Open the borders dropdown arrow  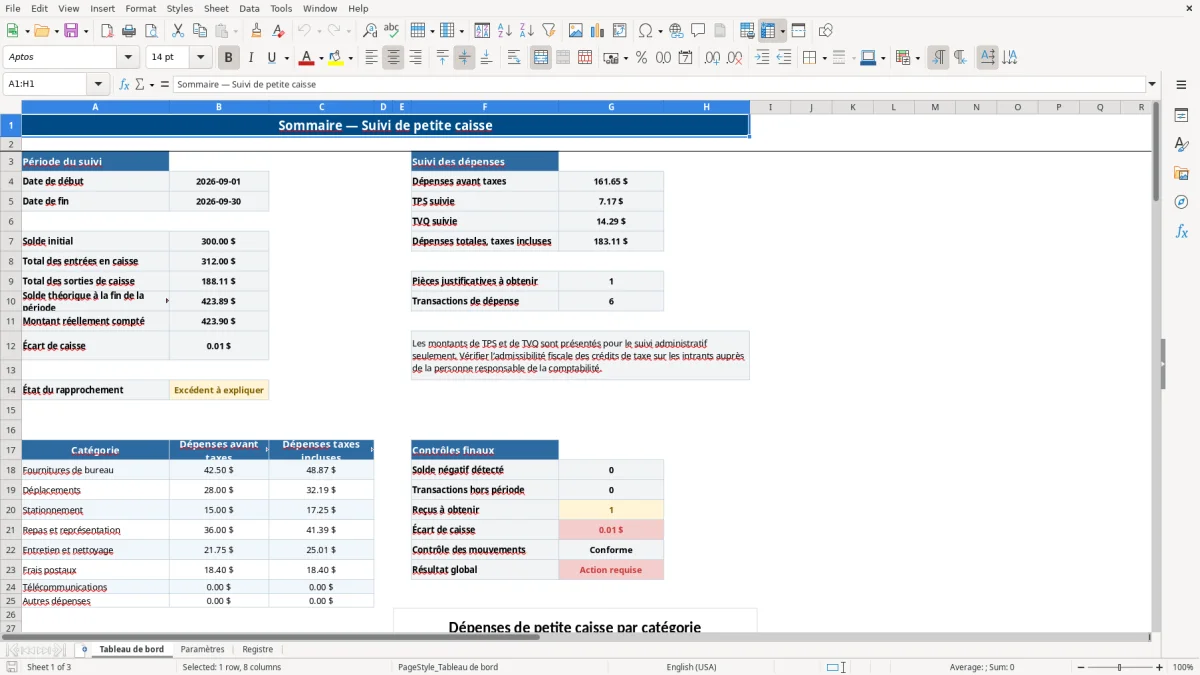point(824,58)
